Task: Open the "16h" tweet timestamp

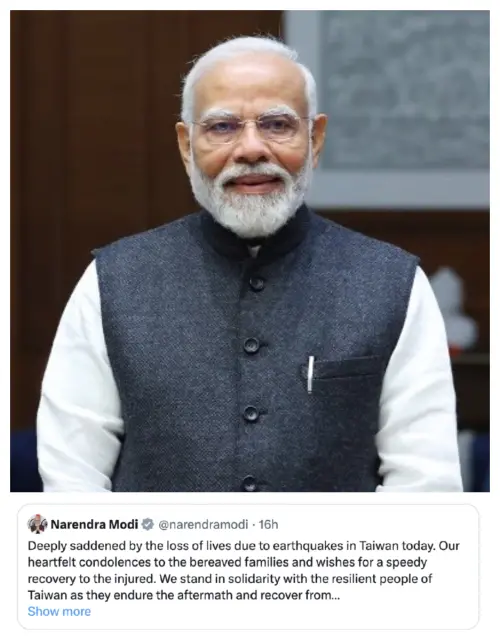Action: (269, 524)
